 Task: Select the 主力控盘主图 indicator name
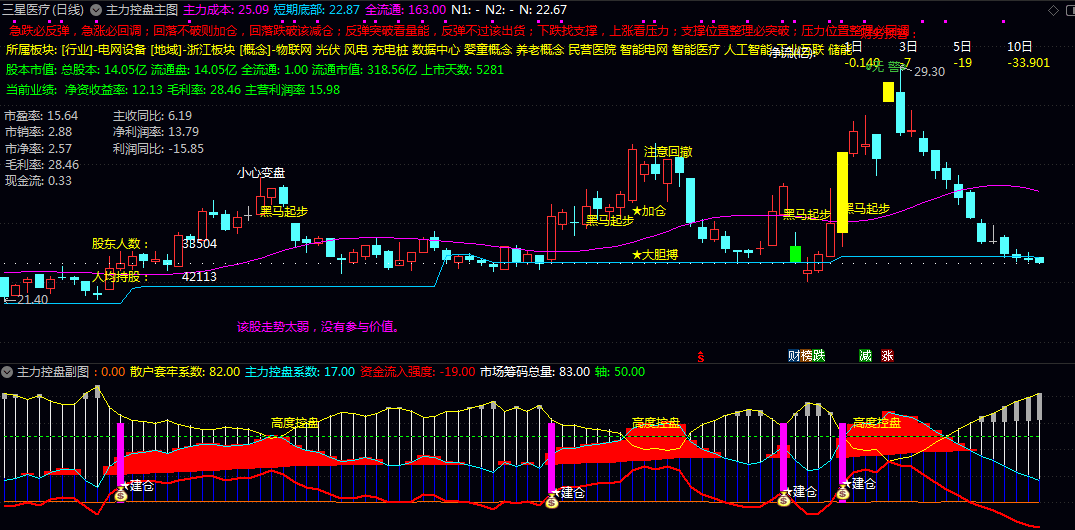(141, 10)
